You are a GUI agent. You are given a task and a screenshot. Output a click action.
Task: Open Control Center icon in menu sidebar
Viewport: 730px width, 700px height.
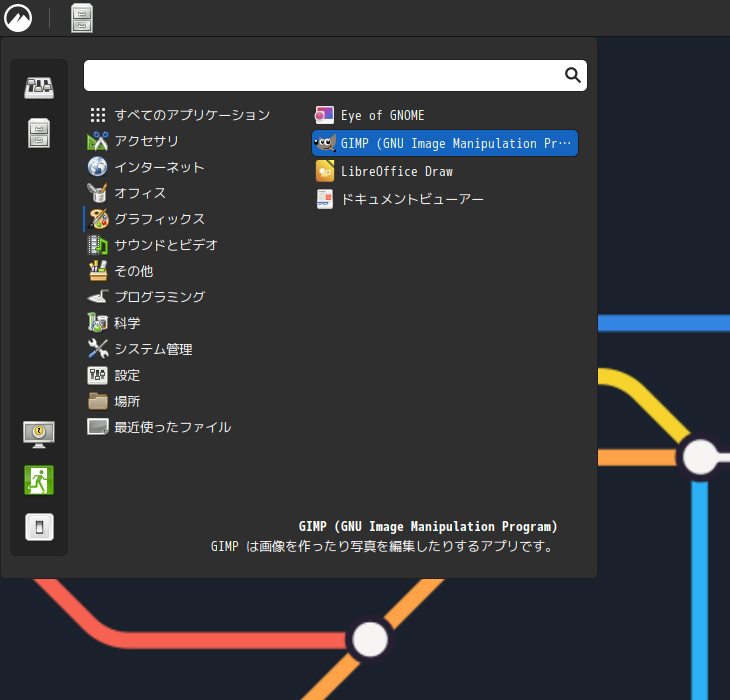39,88
